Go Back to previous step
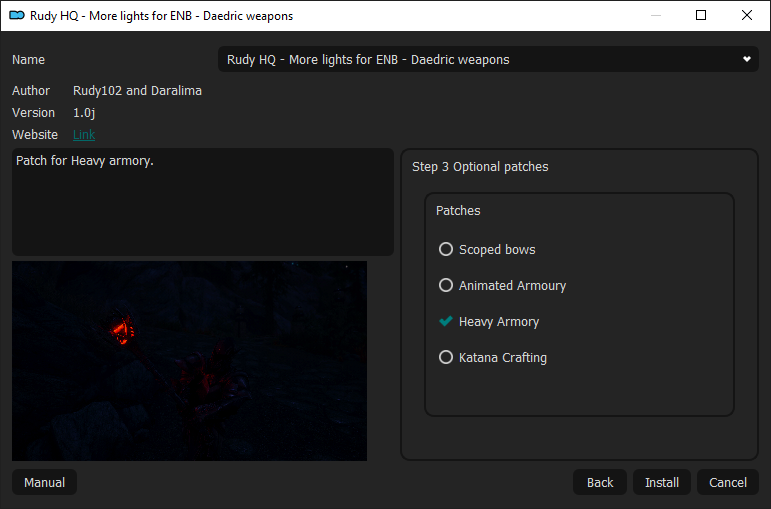This screenshot has height=509, width=771. tap(600, 482)
